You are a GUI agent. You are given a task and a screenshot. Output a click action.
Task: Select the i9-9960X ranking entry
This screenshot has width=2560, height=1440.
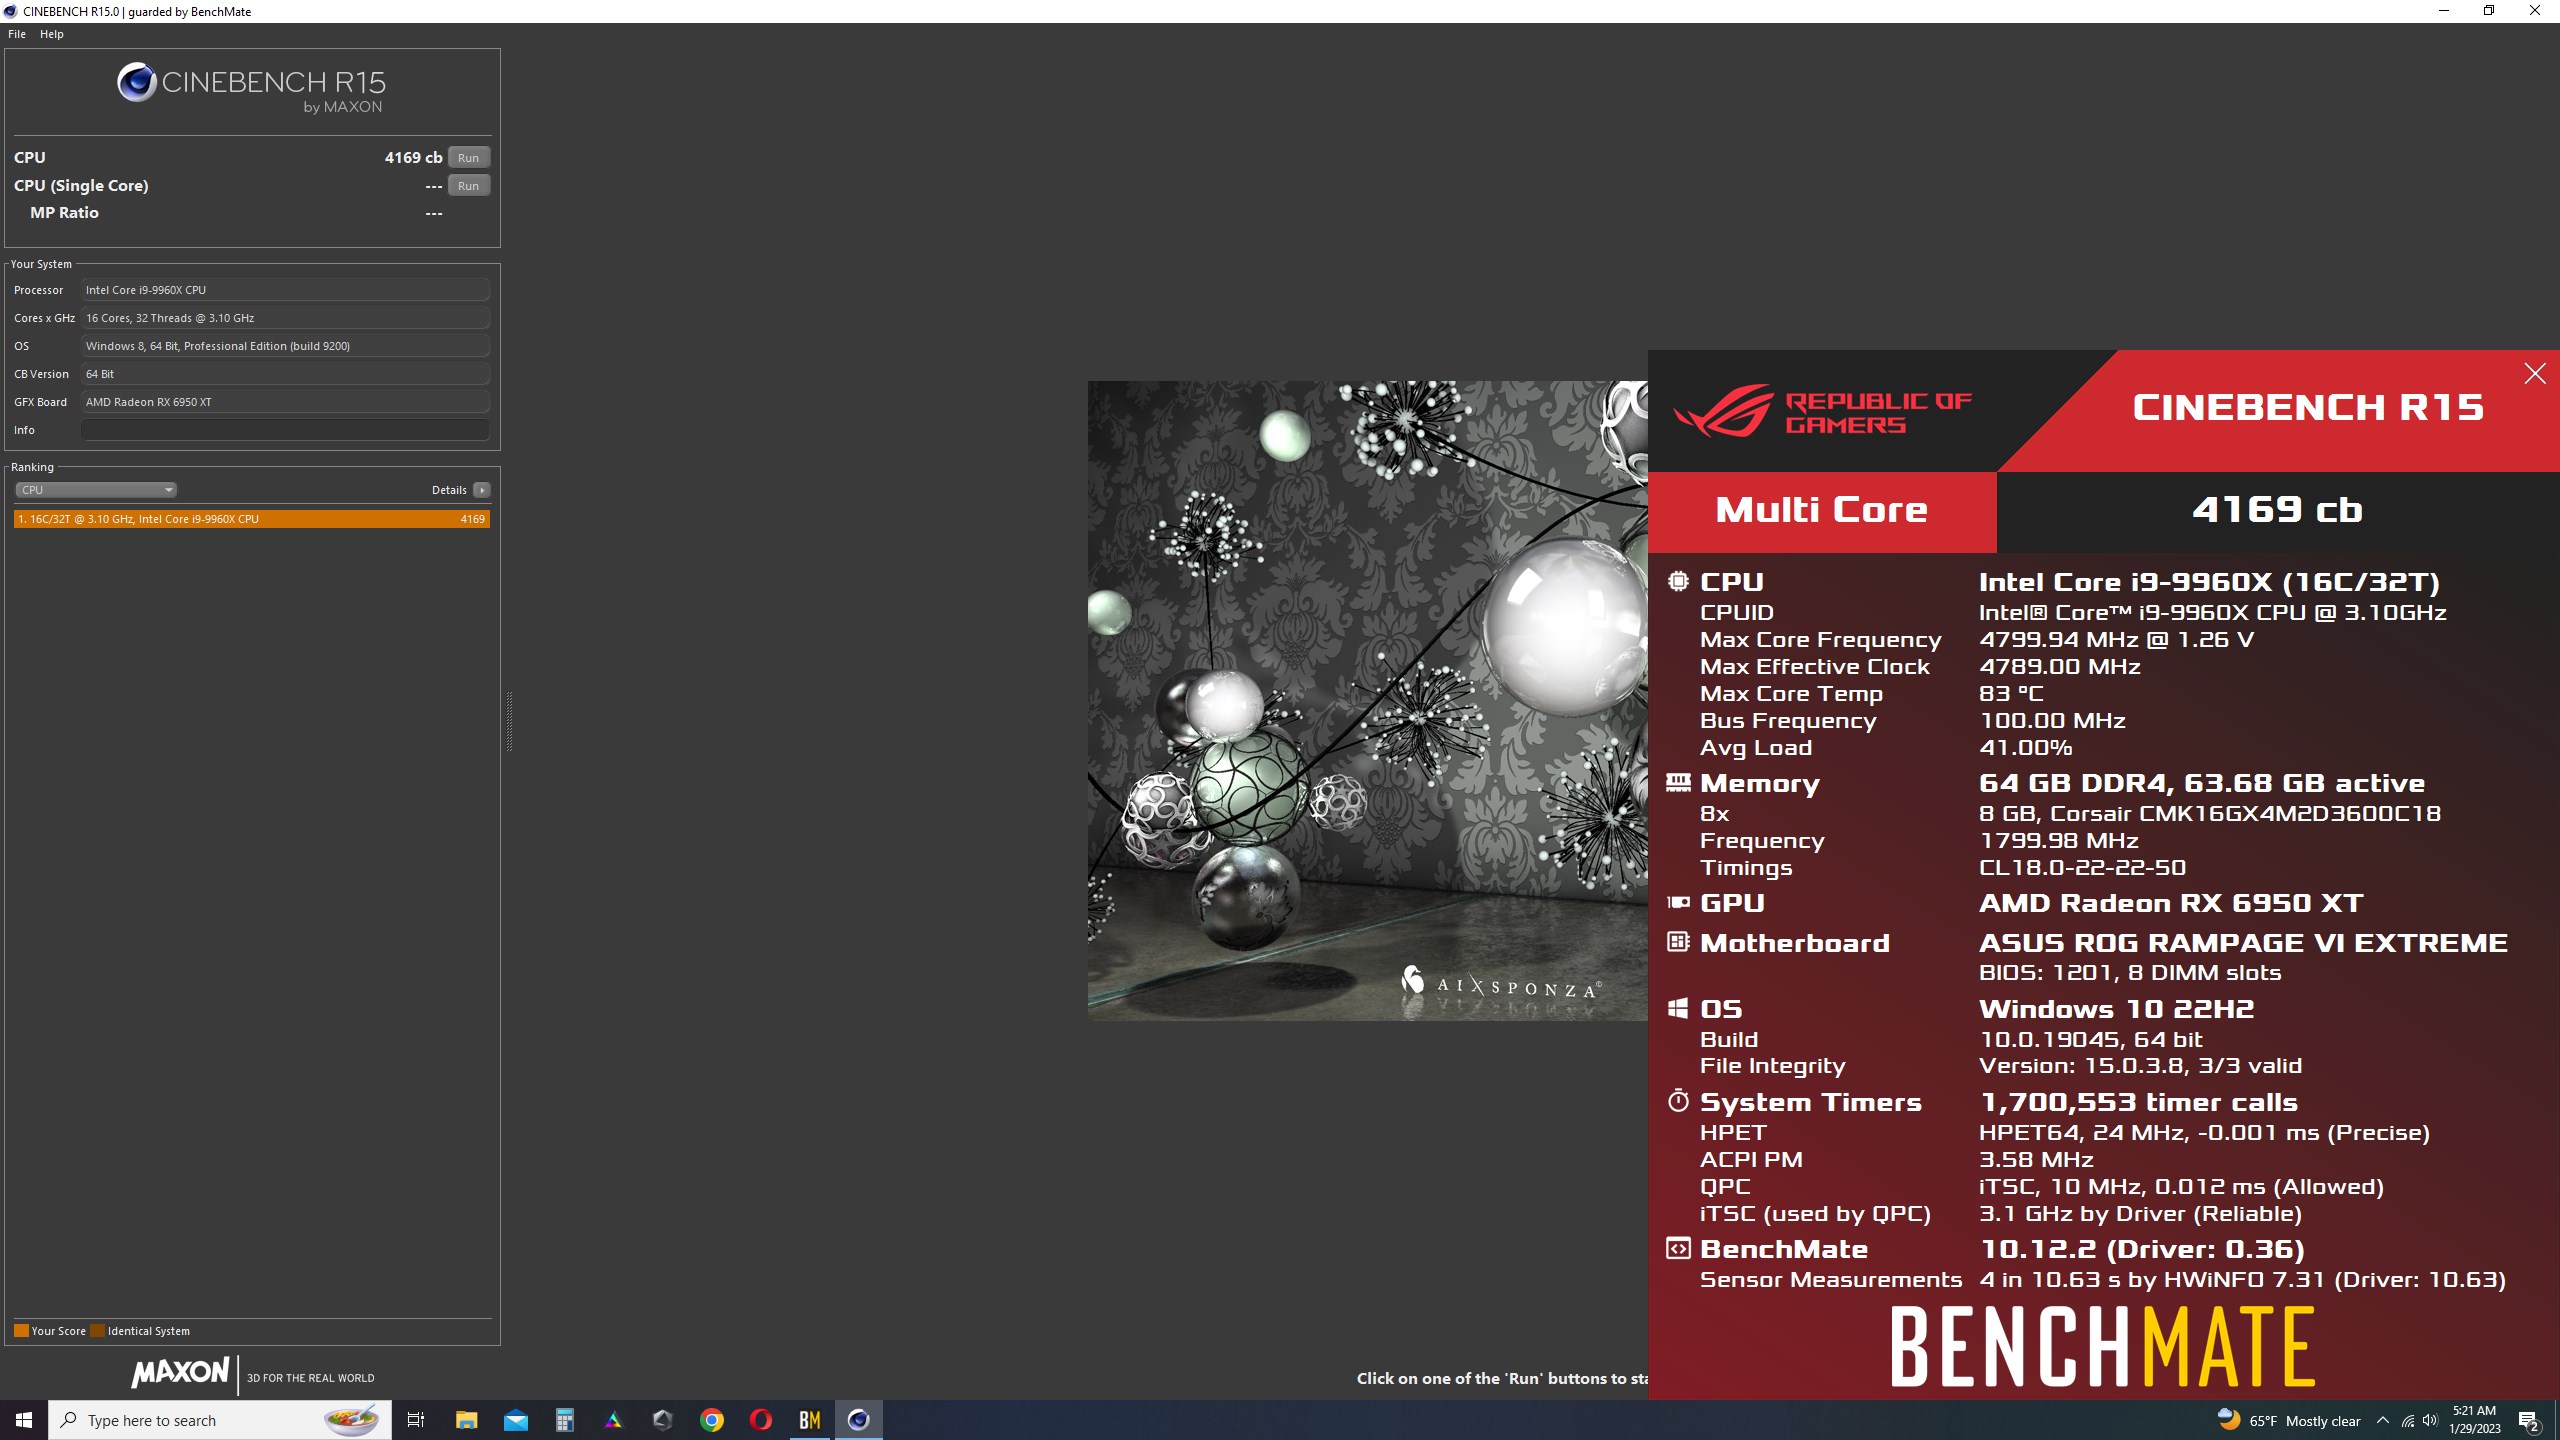pos(252,519)
